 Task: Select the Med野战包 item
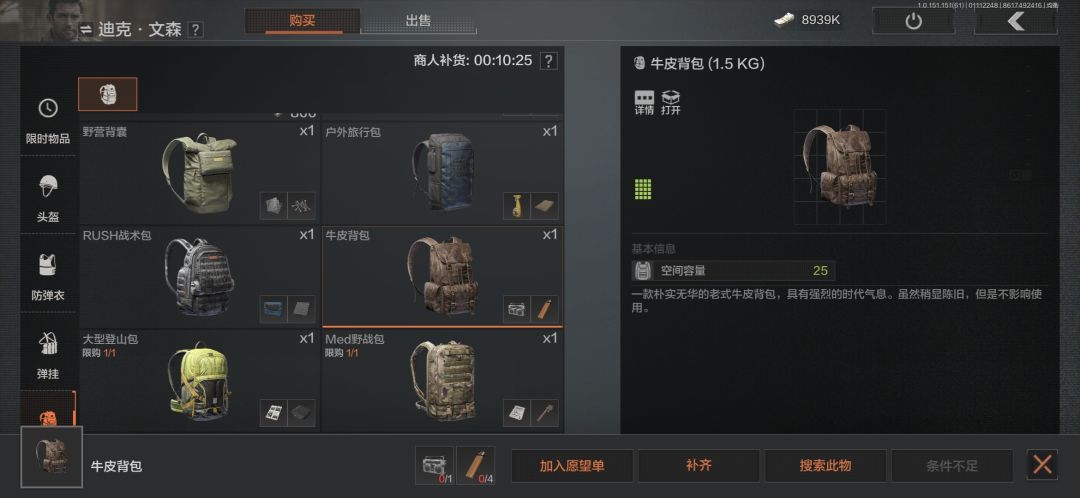(442, 380)
